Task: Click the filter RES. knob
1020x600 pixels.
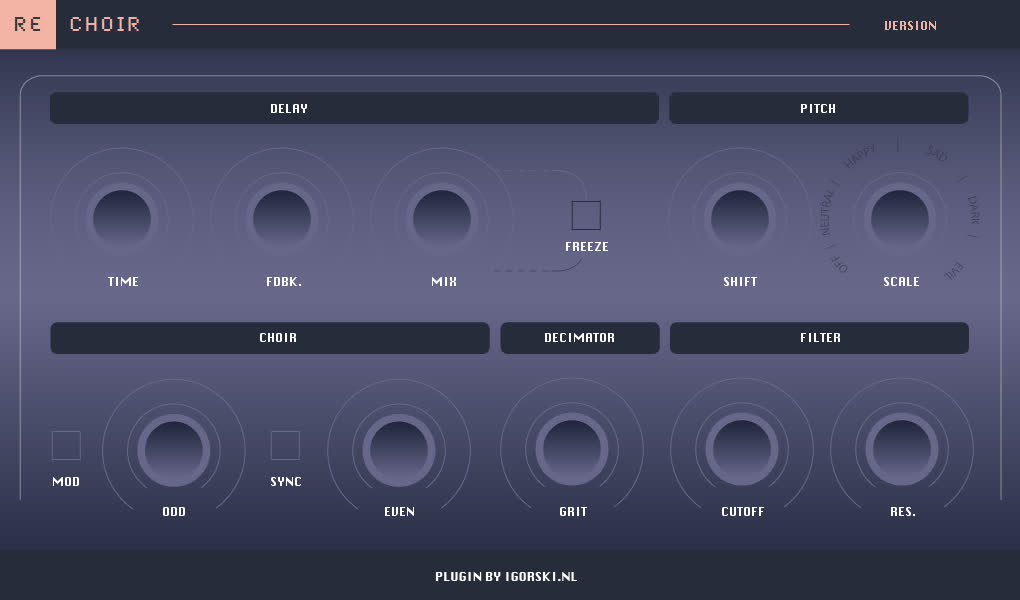Action: pos(902,449)
